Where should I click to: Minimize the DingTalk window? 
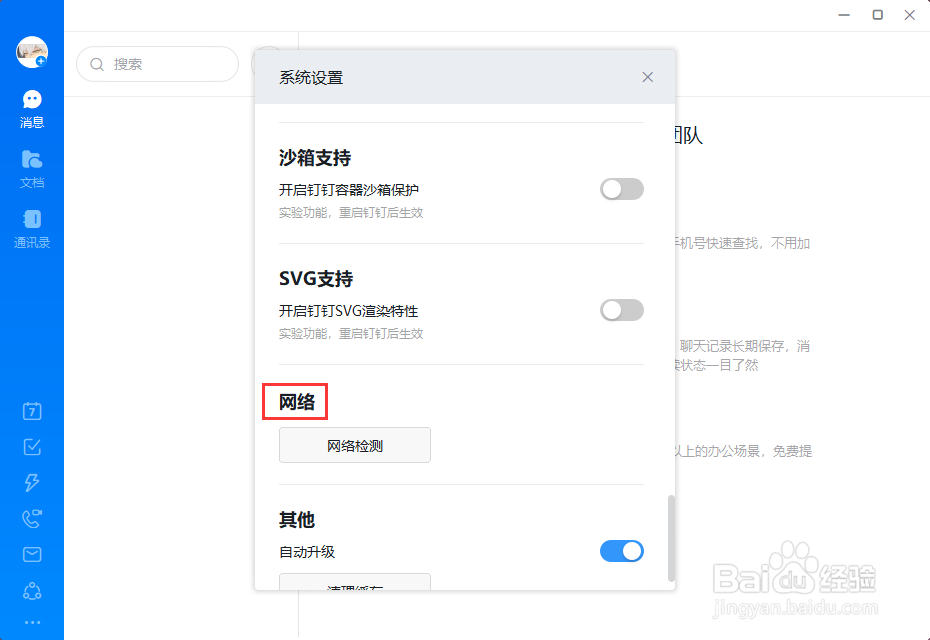844,15
